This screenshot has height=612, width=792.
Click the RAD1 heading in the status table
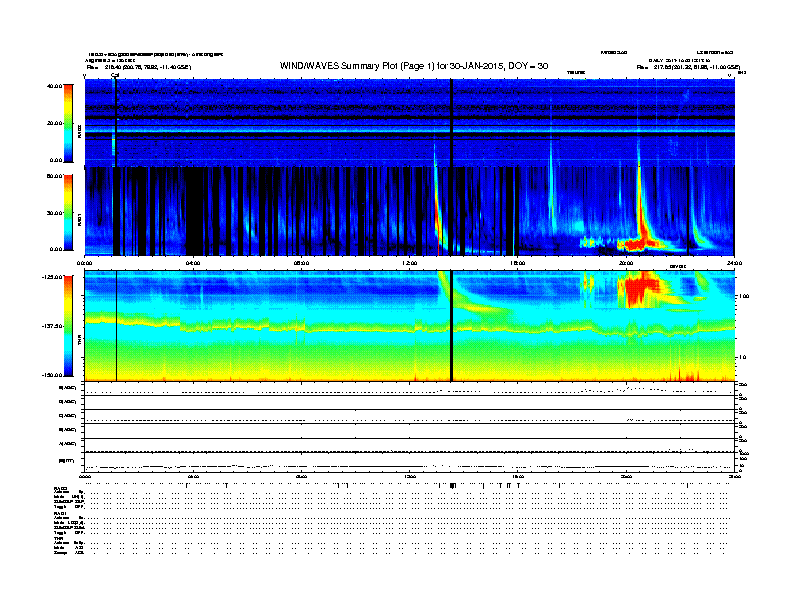pyautogui.click(x=61, y=514)
